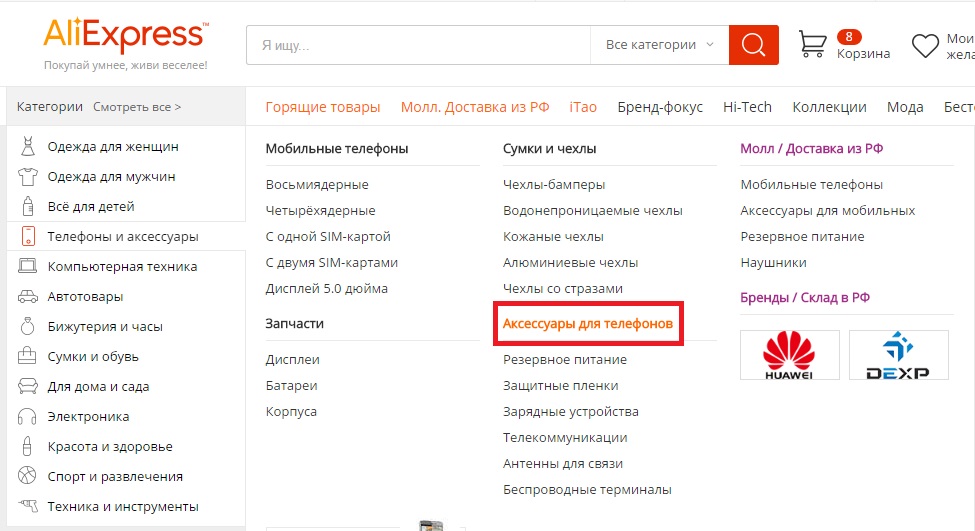
Task: Focus the Я ищу search field
Action: tap(418, 45)
